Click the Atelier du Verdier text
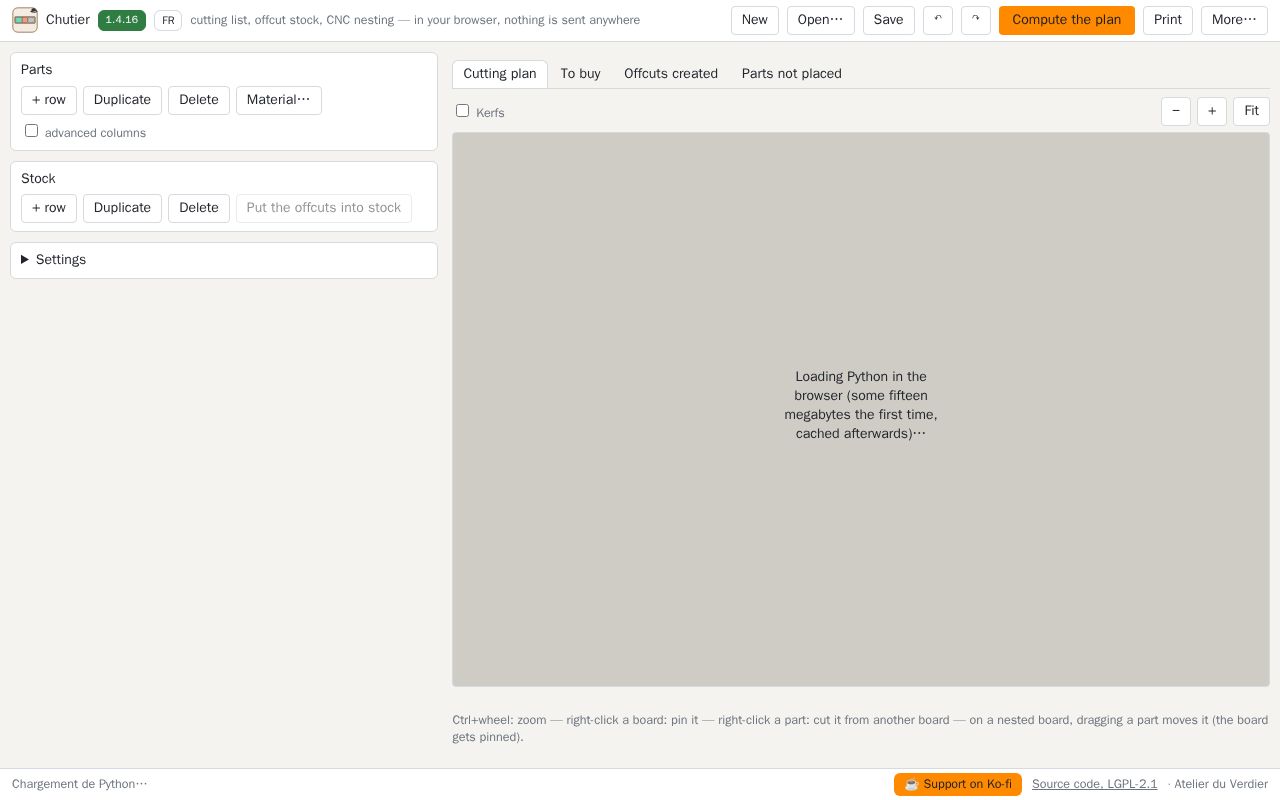Image resolution: width=1280 pixels, height=800 pixels. point(1221,784)
